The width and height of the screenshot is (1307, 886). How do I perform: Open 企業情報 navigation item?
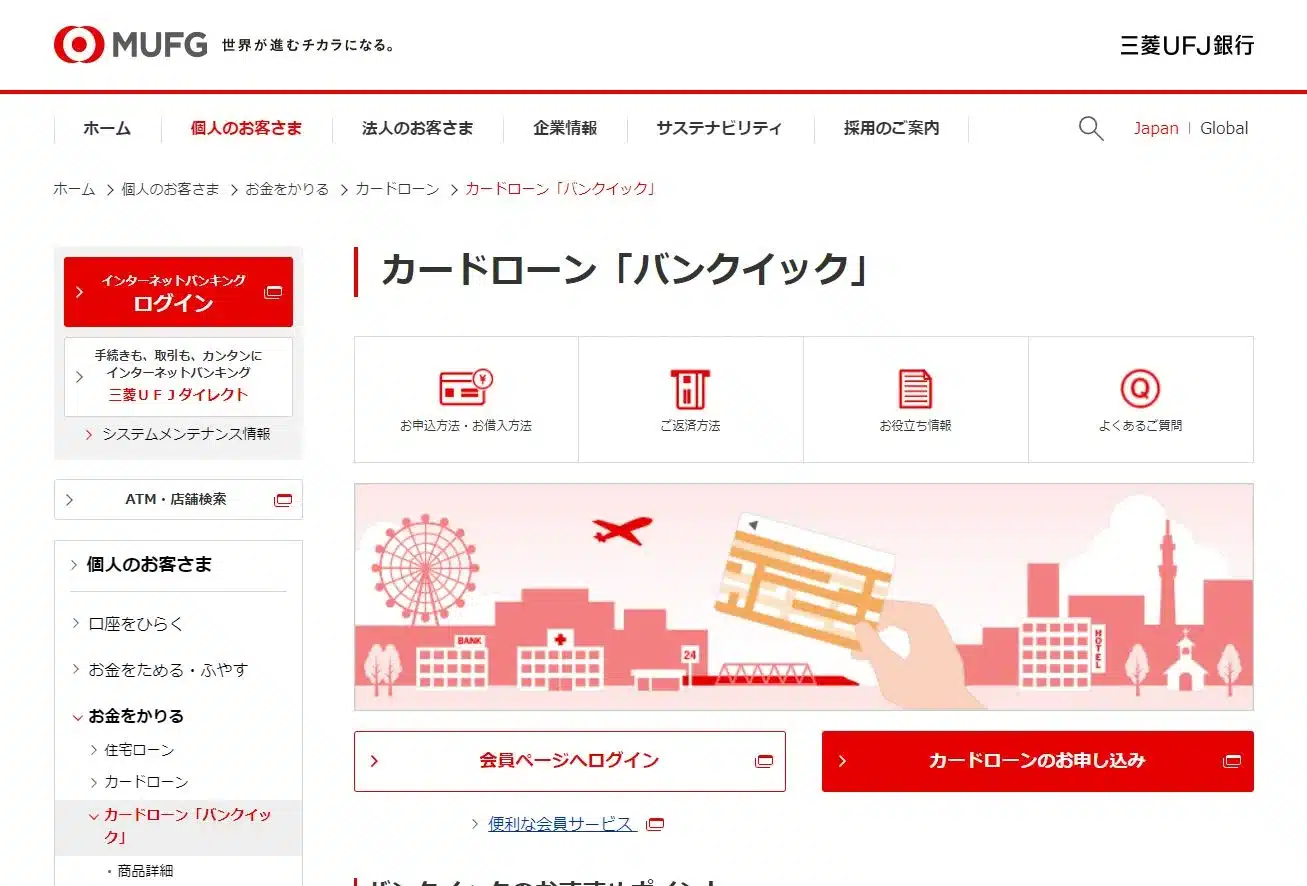(565, 128)
